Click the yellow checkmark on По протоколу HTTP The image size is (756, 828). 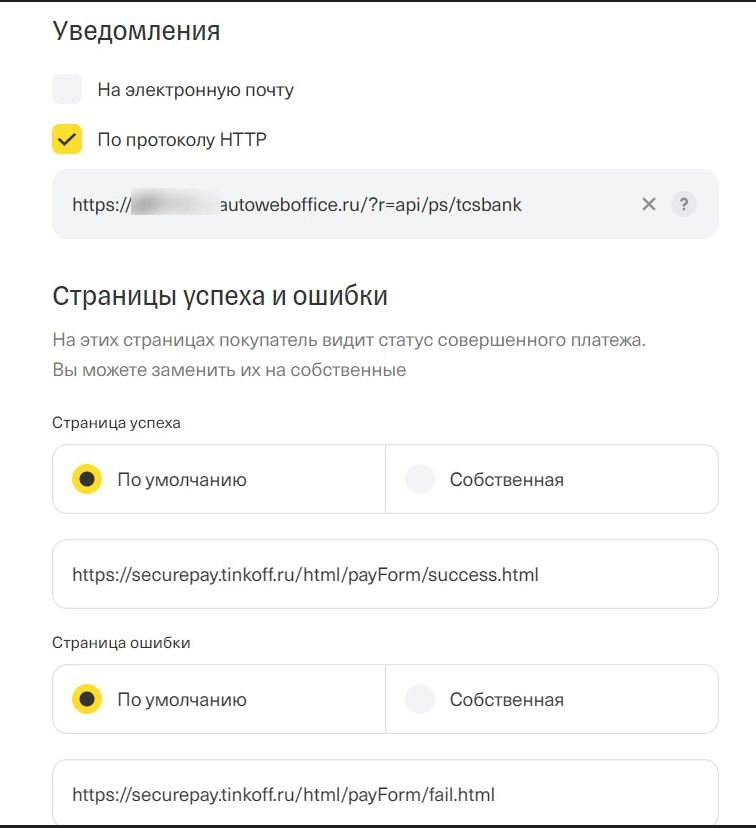pos(67,139)
